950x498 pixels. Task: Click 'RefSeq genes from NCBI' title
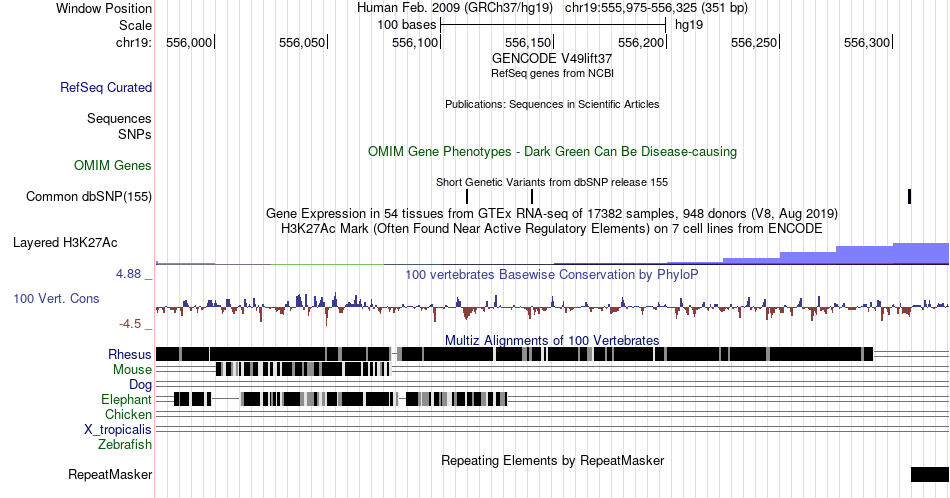coord(552,73)
